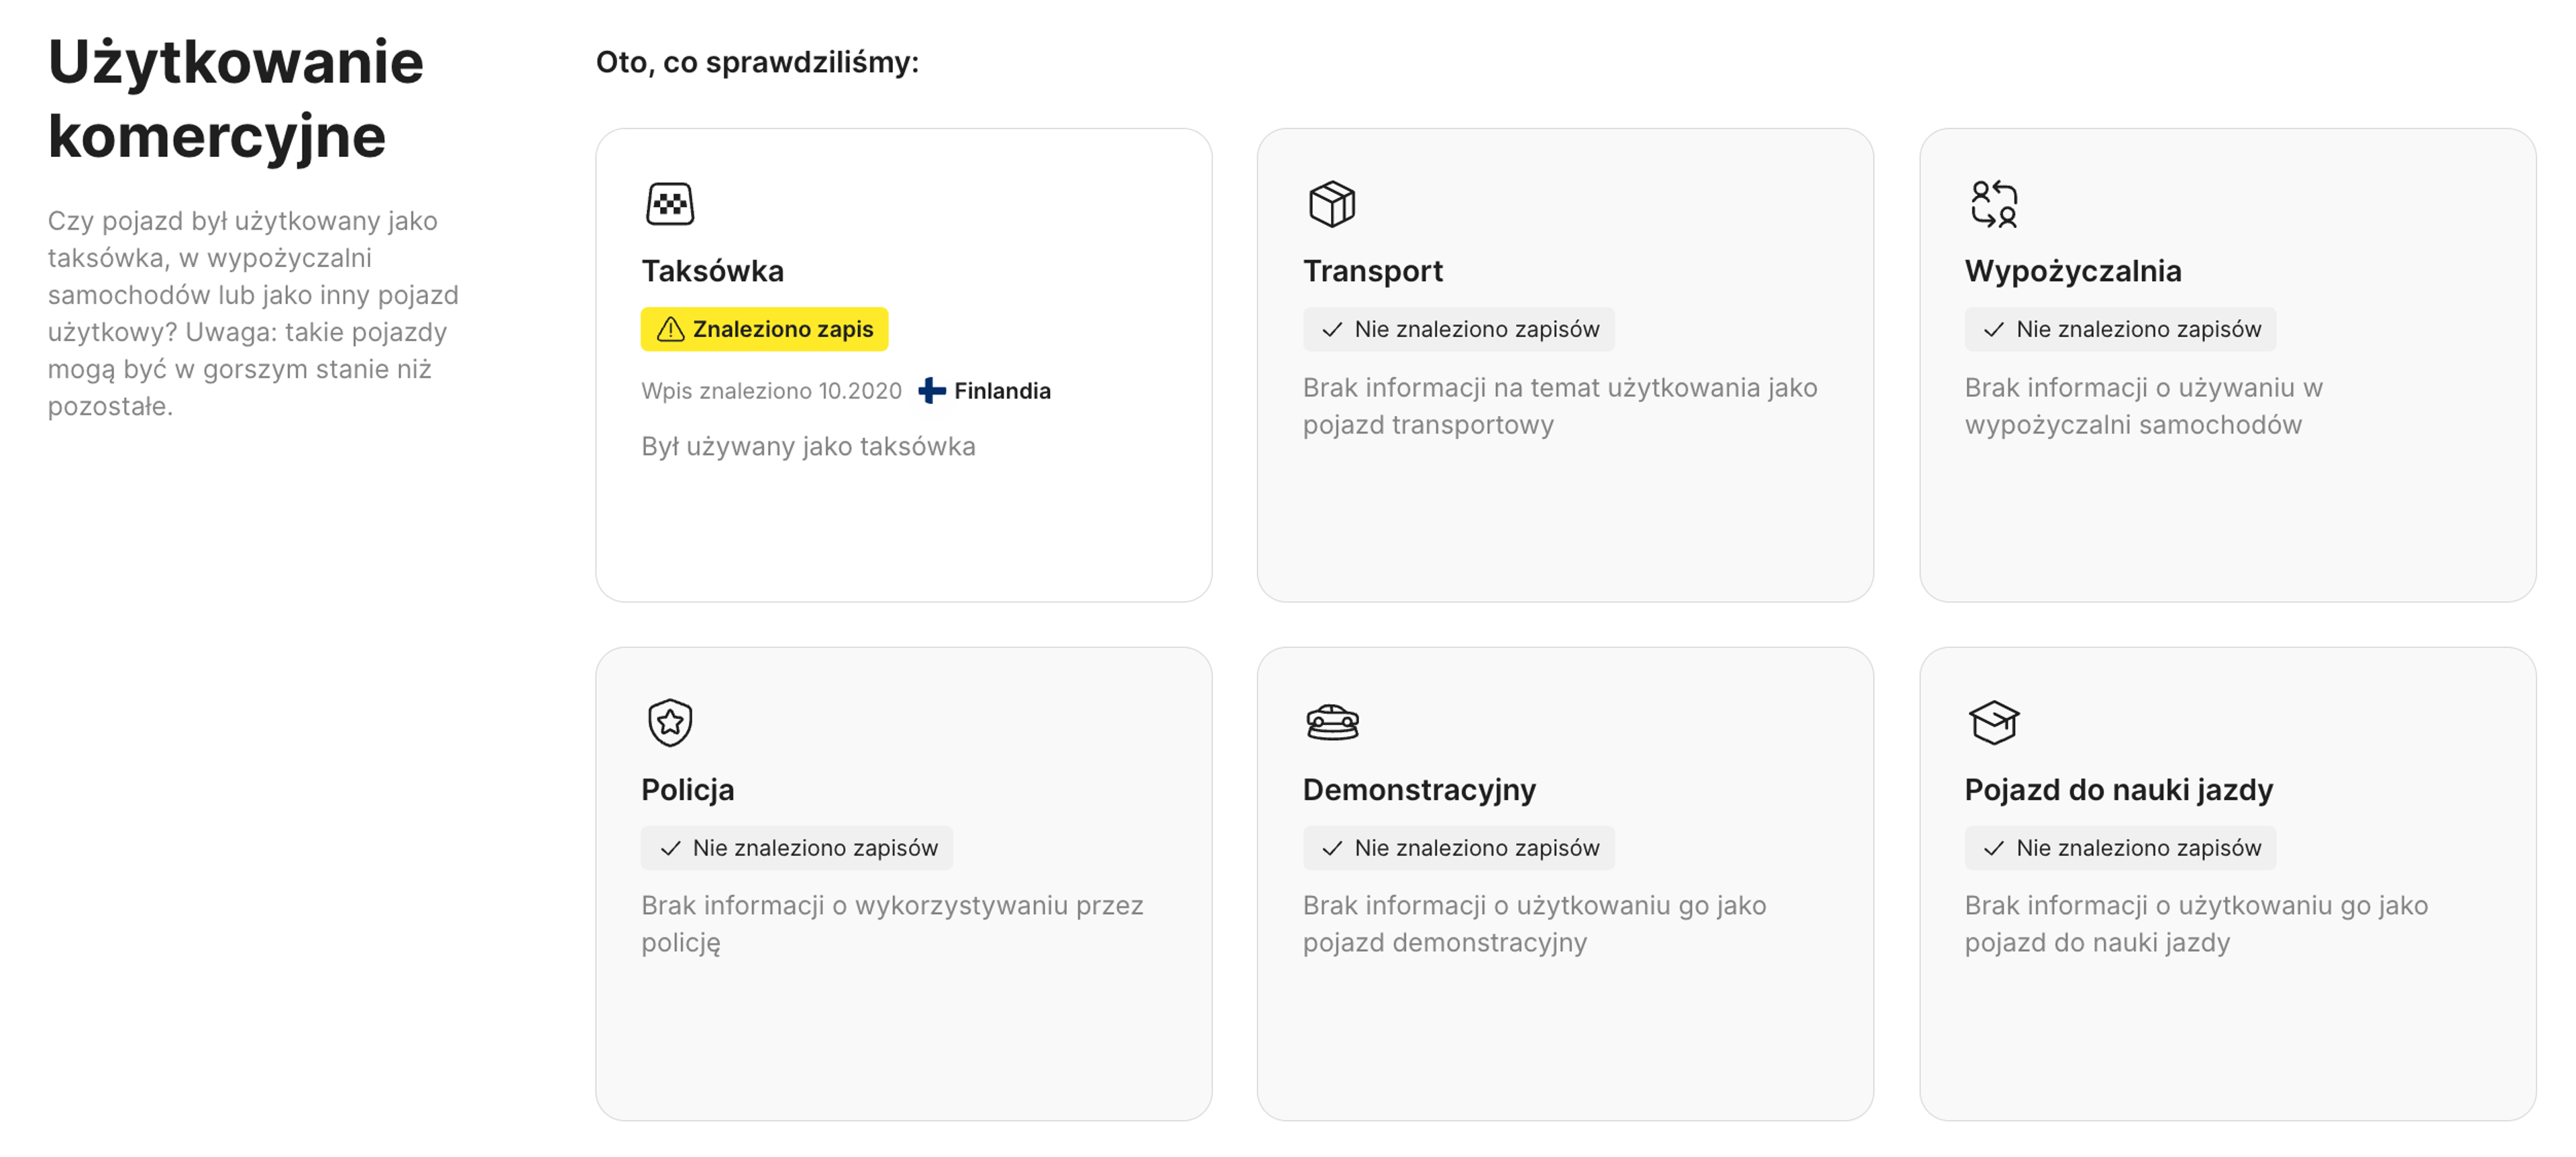Click the driving school graduation cap icon
The image size is (2576, 1157).
[1993, 722]
